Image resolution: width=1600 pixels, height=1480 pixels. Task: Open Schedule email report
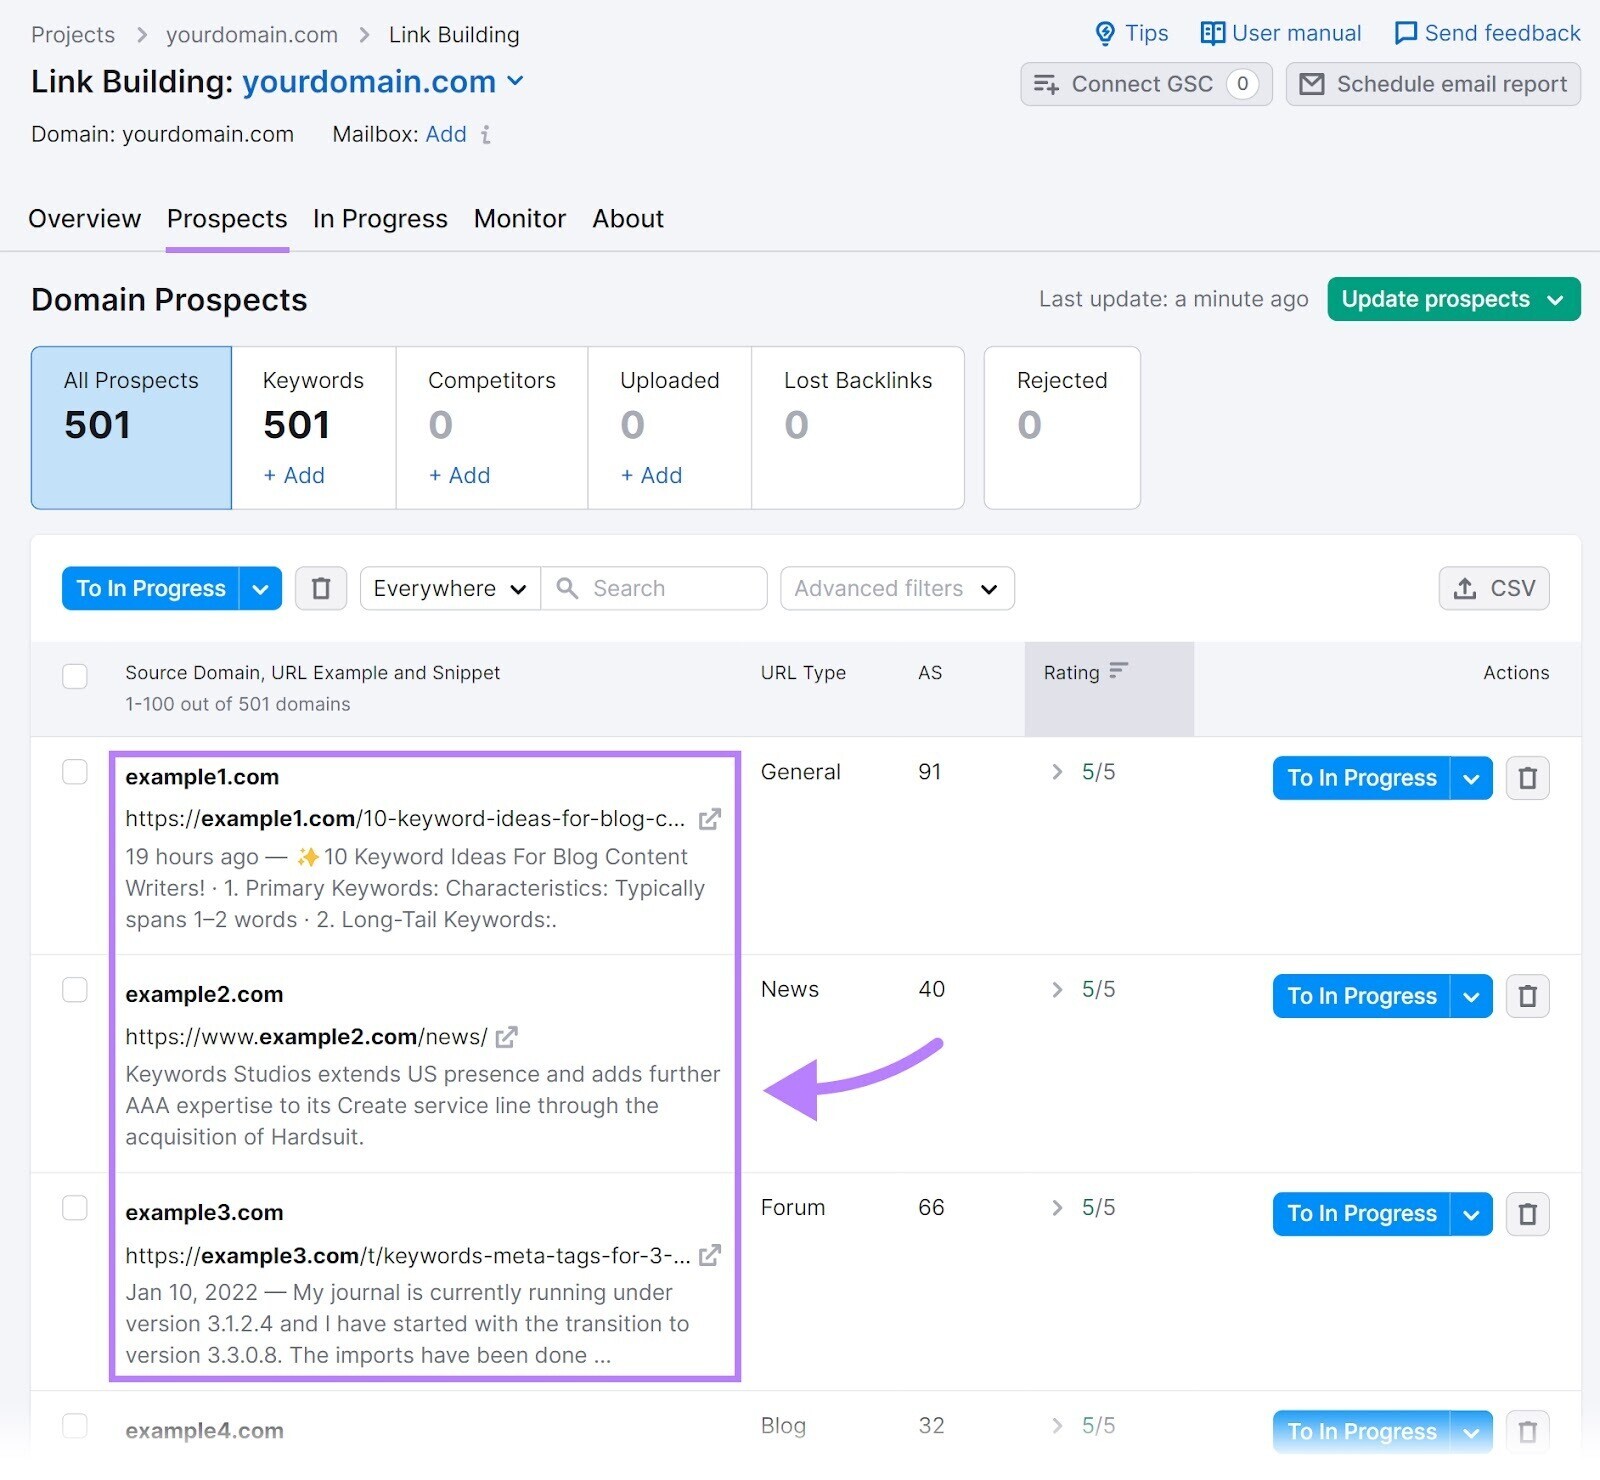[x=1432, y=84]
